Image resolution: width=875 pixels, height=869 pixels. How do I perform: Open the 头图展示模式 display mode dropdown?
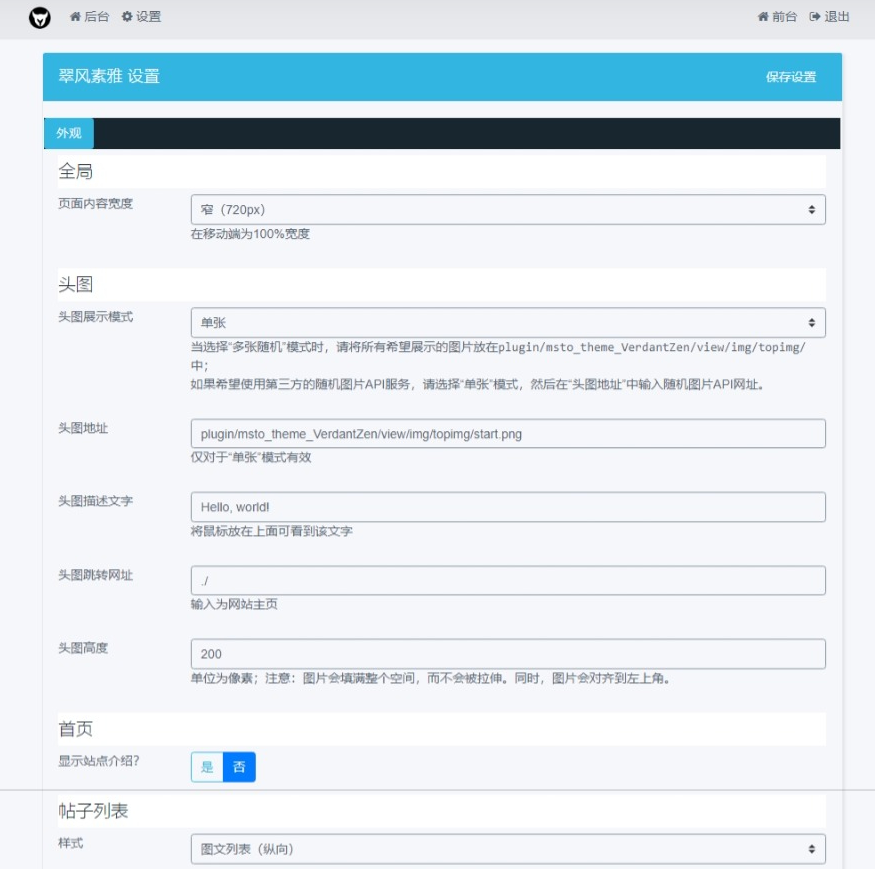510,323
